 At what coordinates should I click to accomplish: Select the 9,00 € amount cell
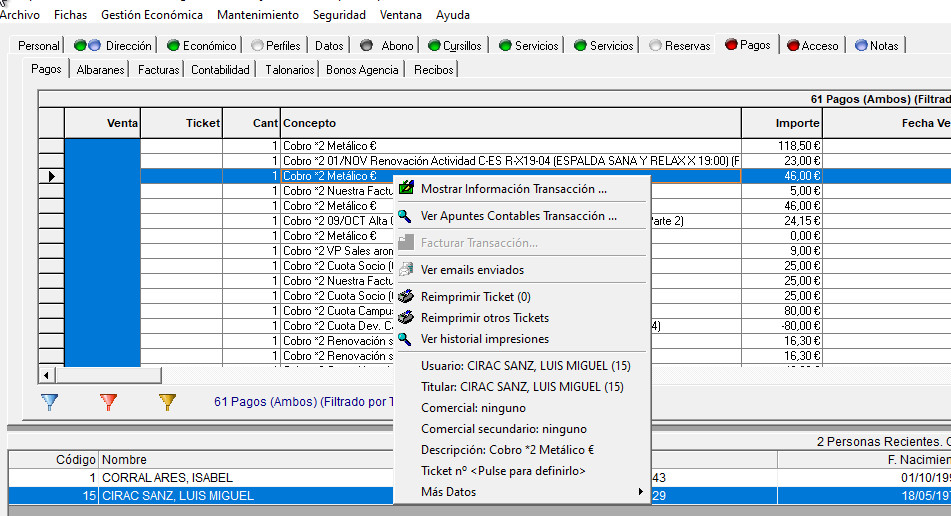click(782, 250)
